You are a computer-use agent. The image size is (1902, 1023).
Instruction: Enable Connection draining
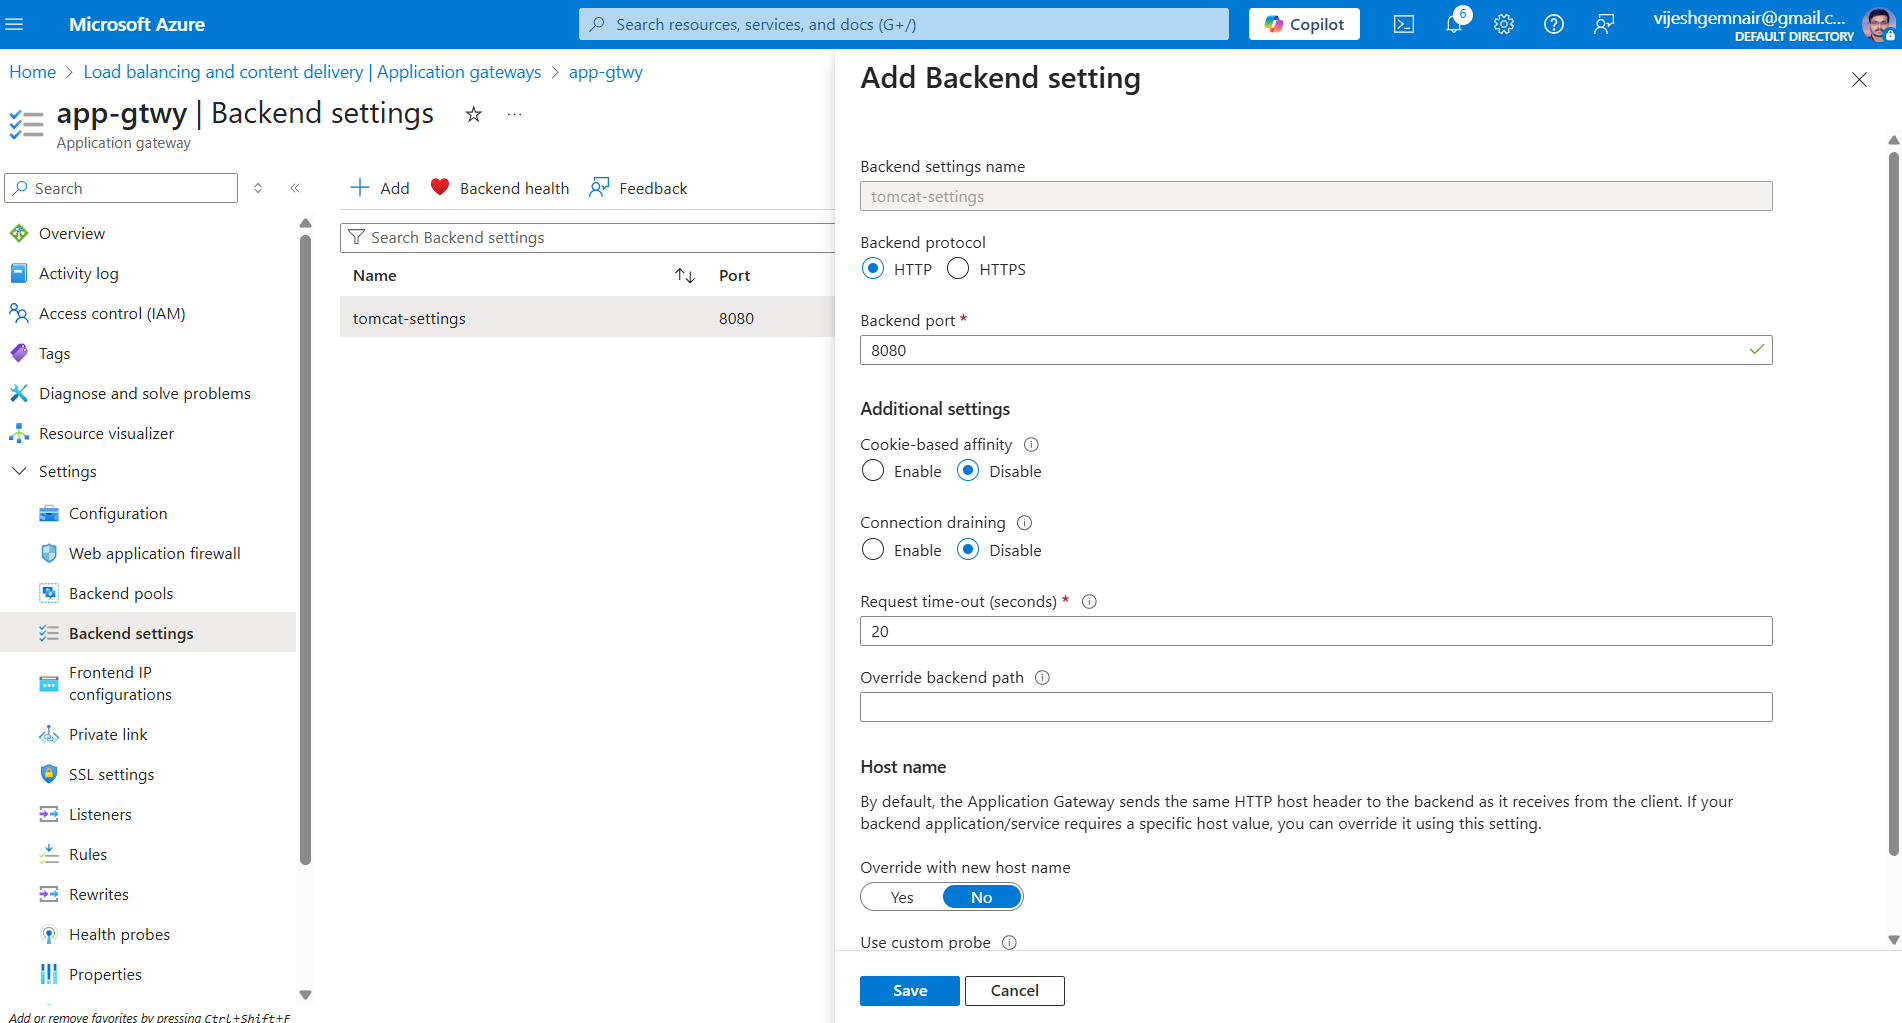[873, 550]
